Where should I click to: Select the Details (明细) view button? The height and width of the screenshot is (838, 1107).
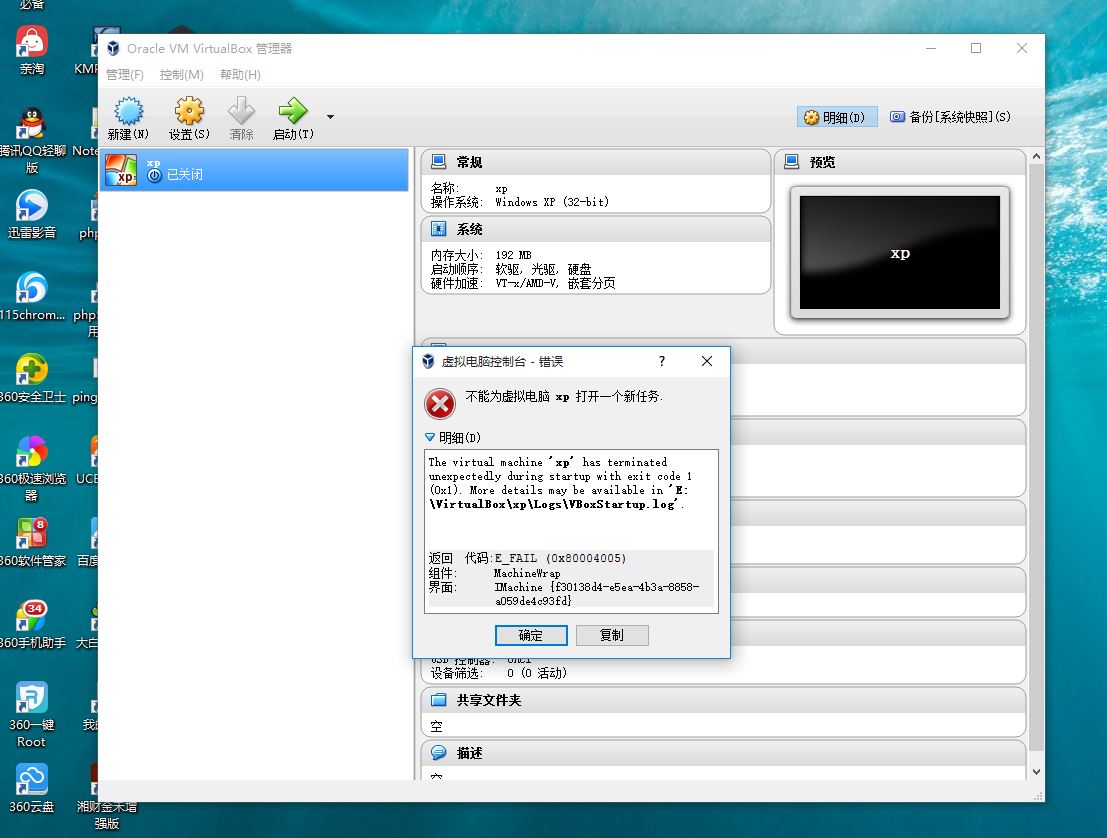[x=837, y=117]
